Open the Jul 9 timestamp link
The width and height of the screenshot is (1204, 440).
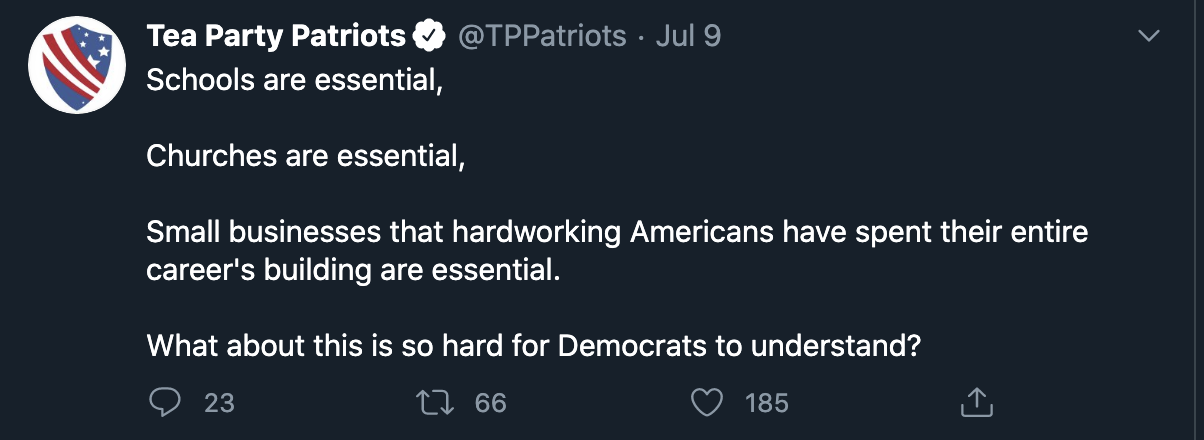tap(687, 36)
